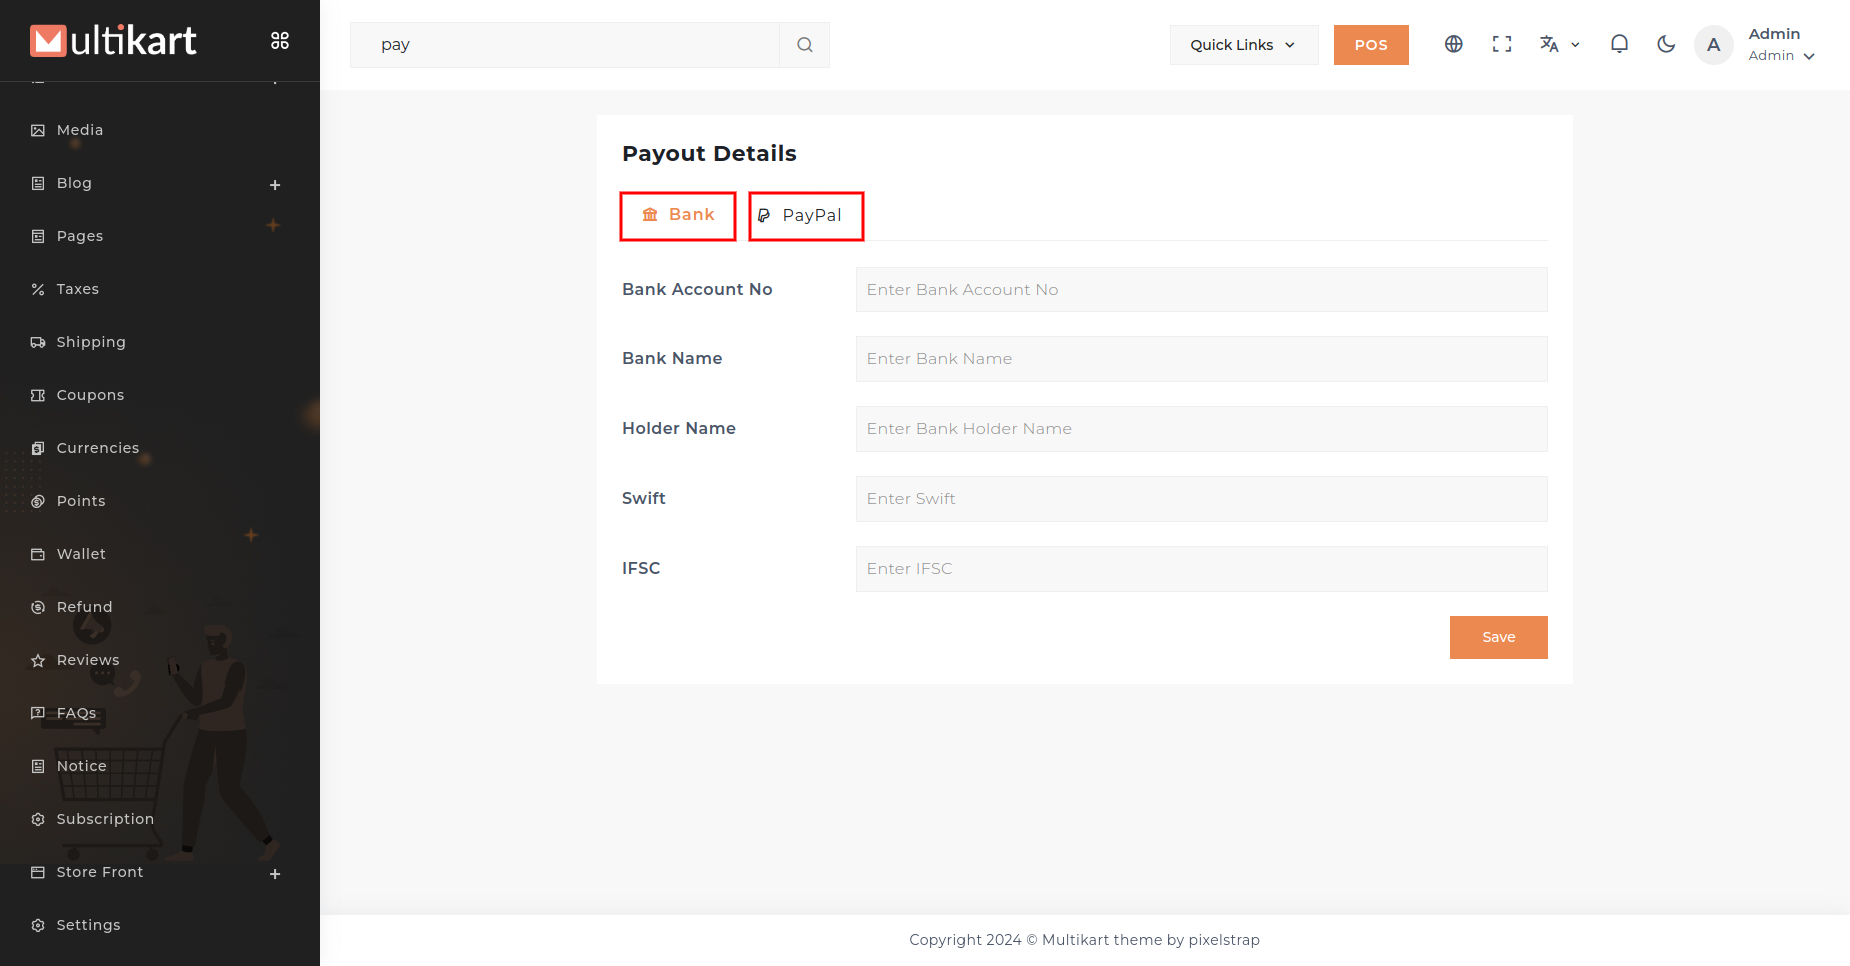Image resolution: width=1850 pixels, height=966 pixels.
Task: Open the Admin profile menu
Action: pyautogui.click(x=1780, y=45)
